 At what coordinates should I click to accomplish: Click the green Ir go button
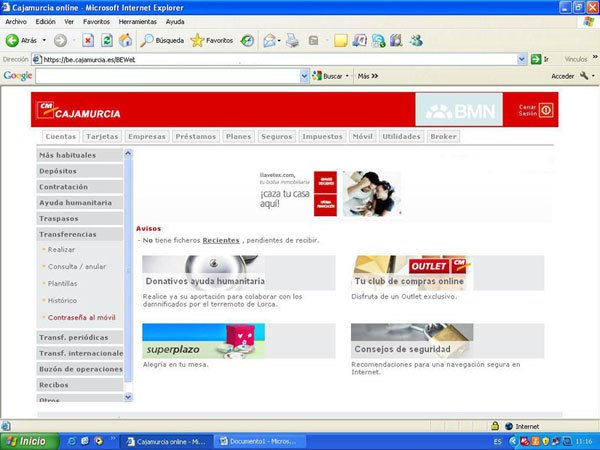pos(536,59)
